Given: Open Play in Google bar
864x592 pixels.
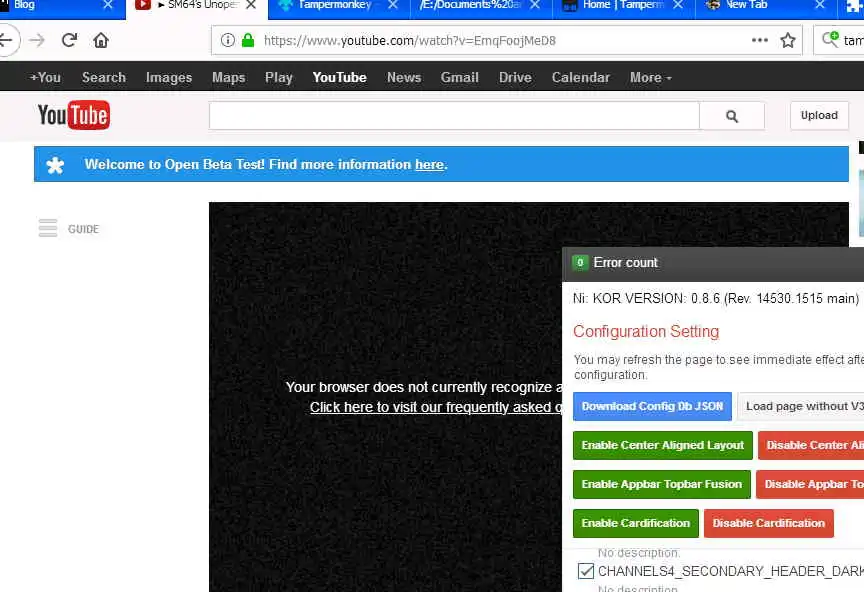Looking at the screenshot, I should [x=279, y=78].
